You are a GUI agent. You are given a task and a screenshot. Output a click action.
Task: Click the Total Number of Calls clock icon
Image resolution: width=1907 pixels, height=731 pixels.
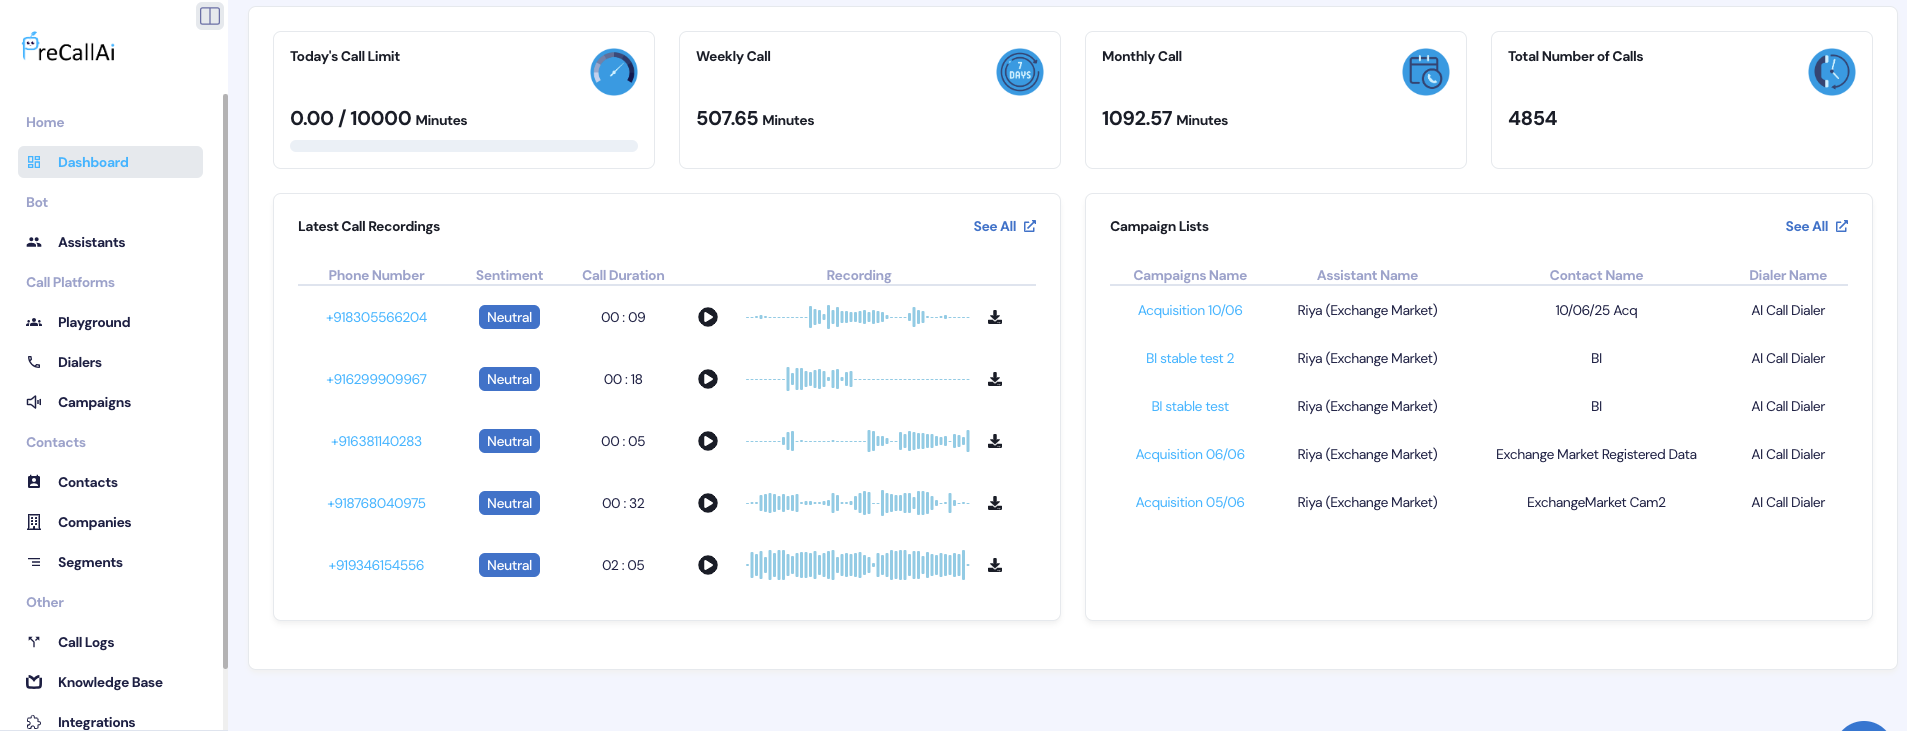click(1832, 72)
